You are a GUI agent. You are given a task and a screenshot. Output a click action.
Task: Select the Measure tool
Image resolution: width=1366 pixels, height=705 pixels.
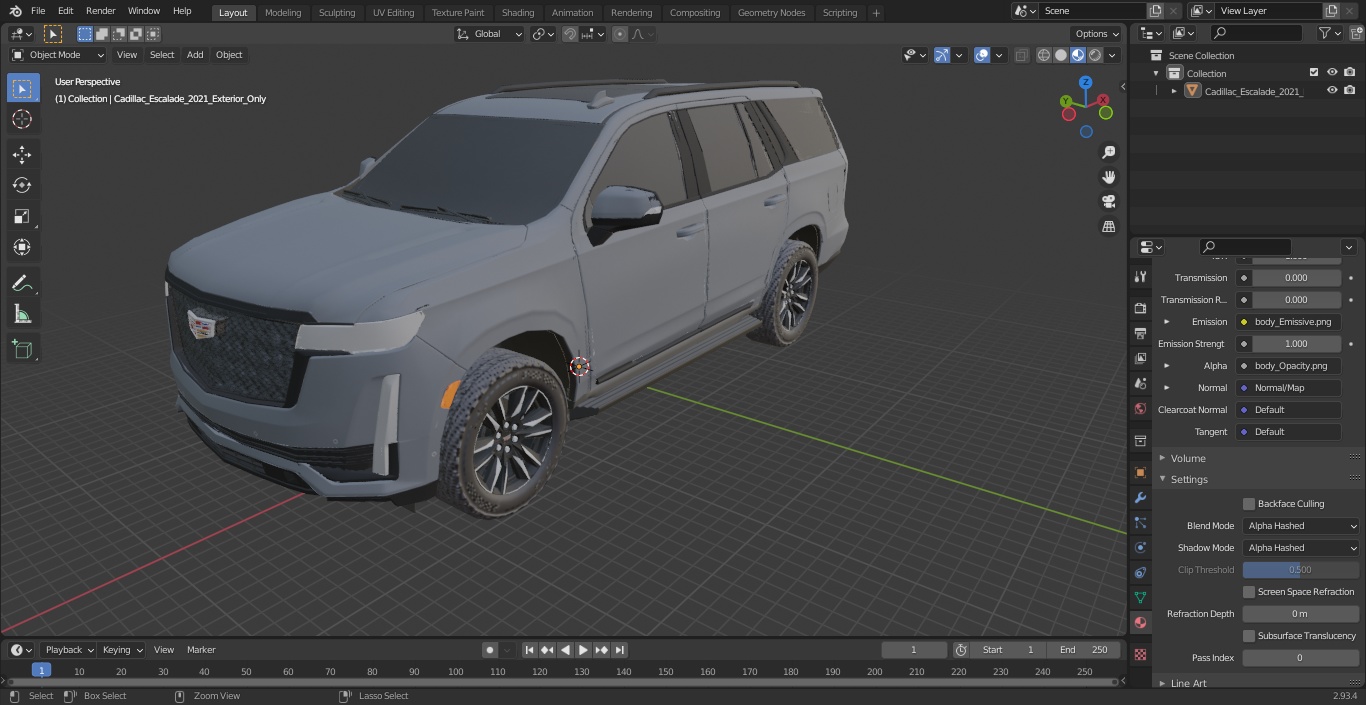[x=22, y=314]
